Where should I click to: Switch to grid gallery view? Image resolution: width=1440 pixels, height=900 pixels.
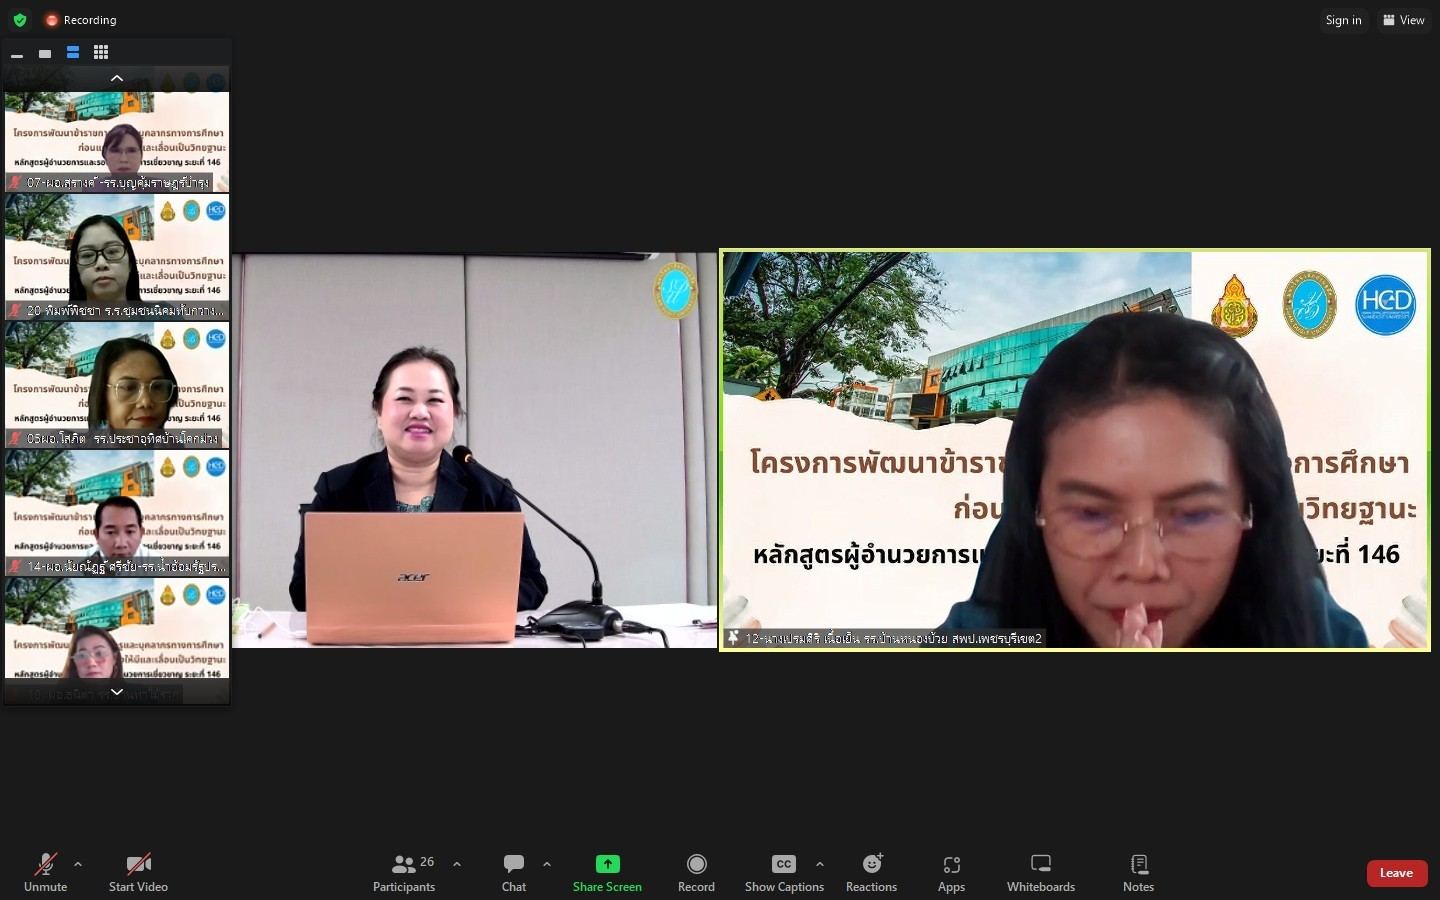coord(101,53)
